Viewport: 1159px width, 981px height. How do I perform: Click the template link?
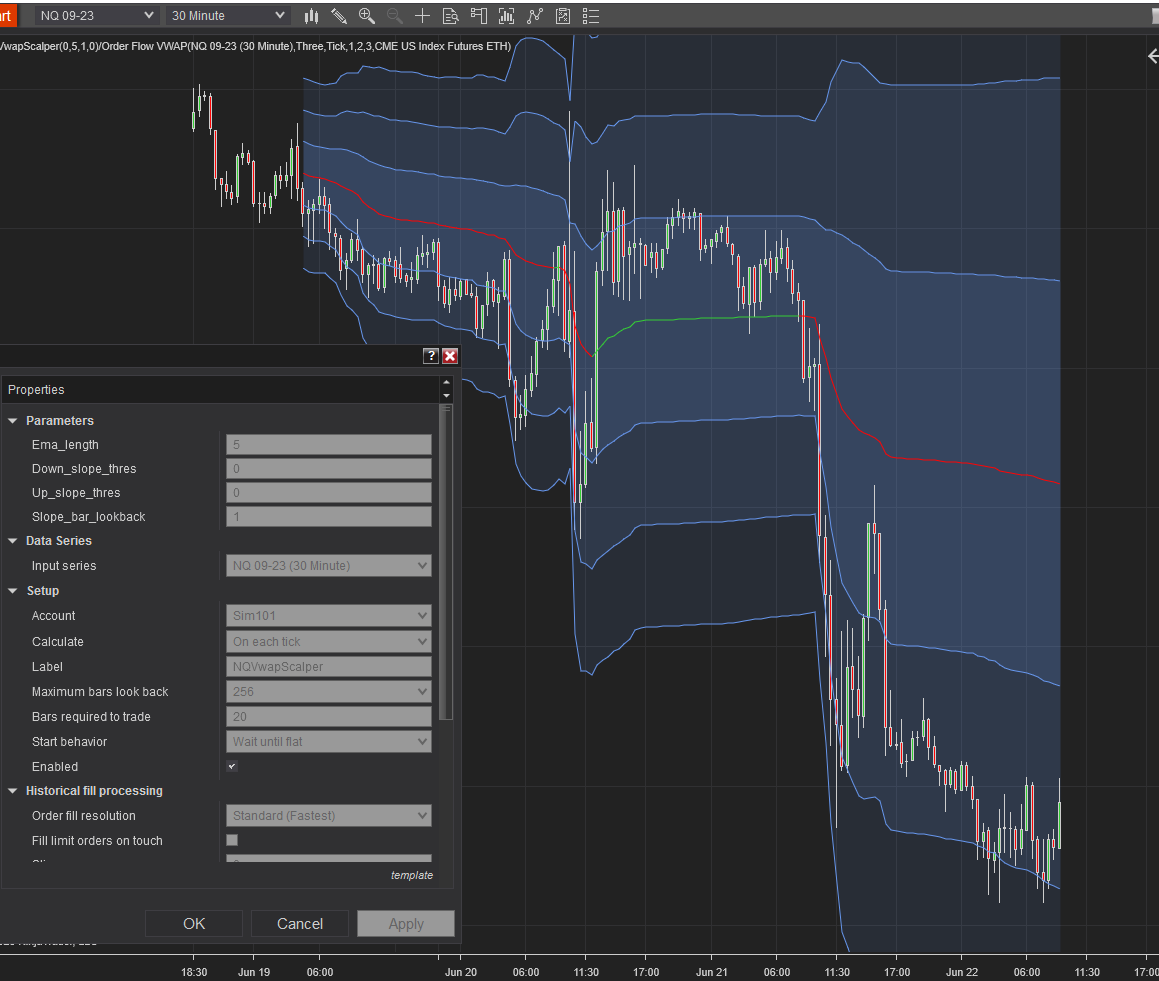[x=412, y=875]
